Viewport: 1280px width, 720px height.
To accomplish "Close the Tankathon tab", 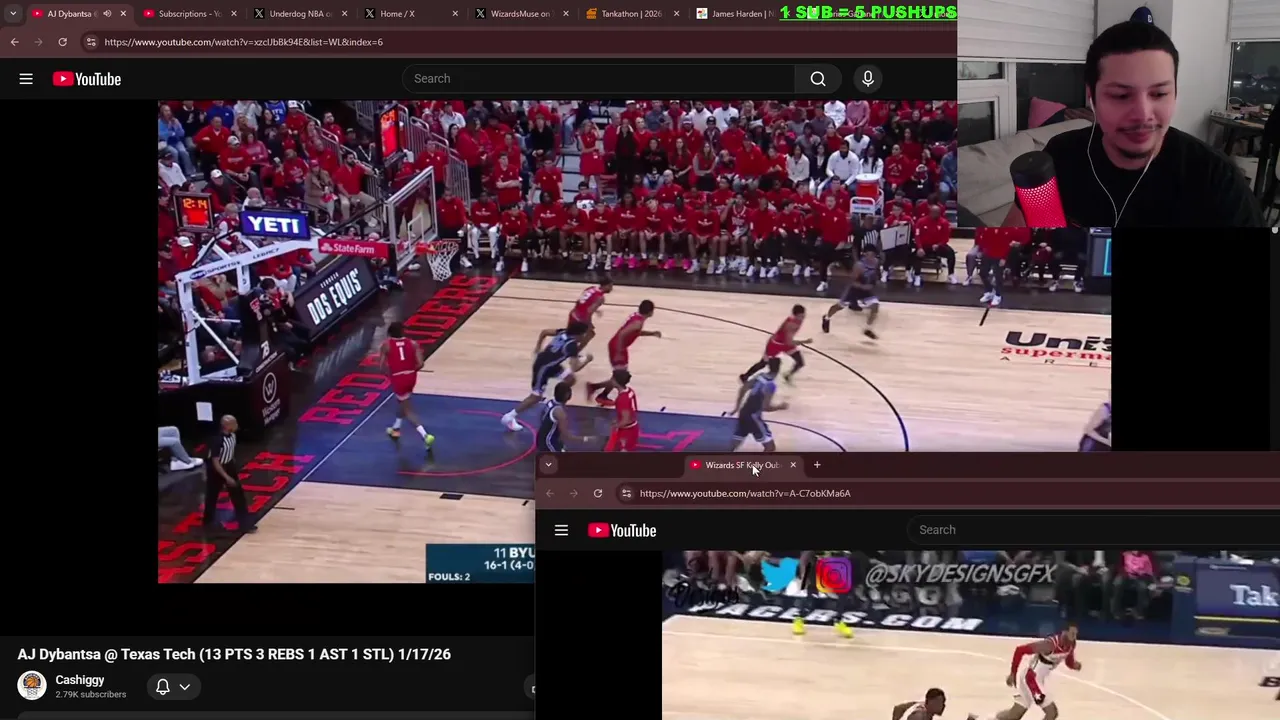I will click(677, 14).
